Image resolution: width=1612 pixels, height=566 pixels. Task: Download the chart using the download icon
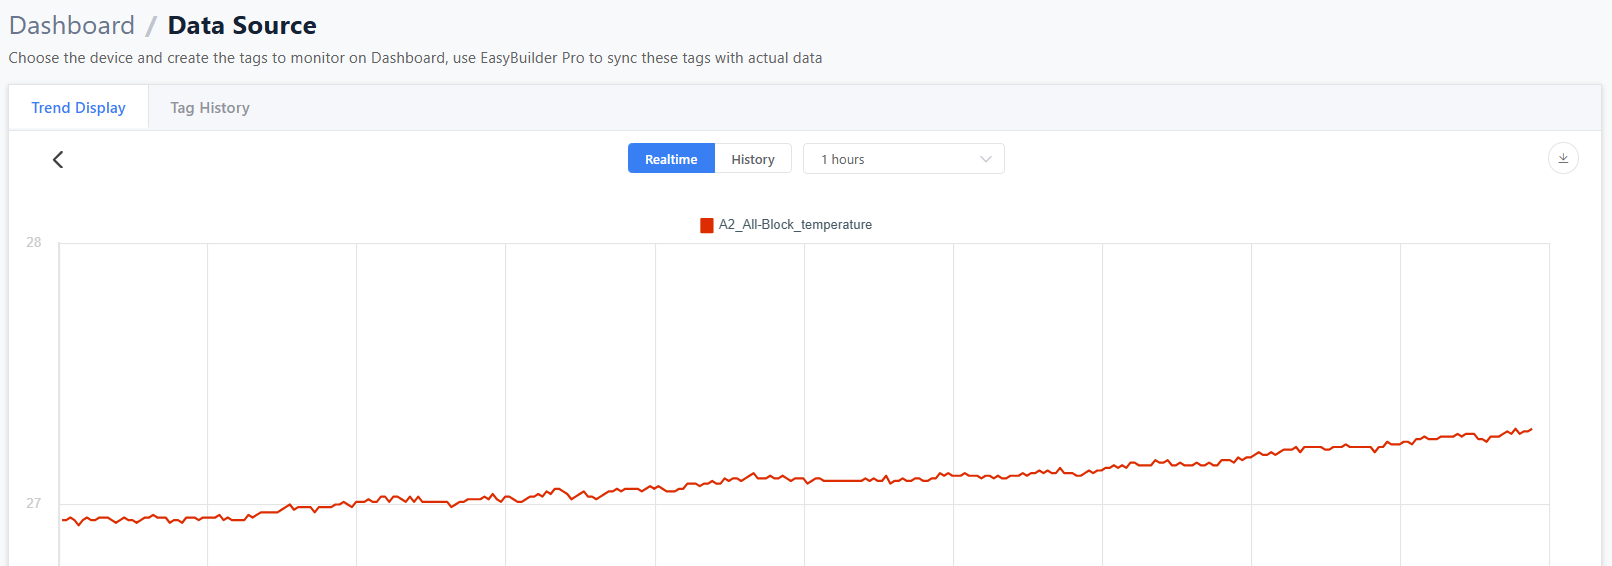(x=1563, y=159)
